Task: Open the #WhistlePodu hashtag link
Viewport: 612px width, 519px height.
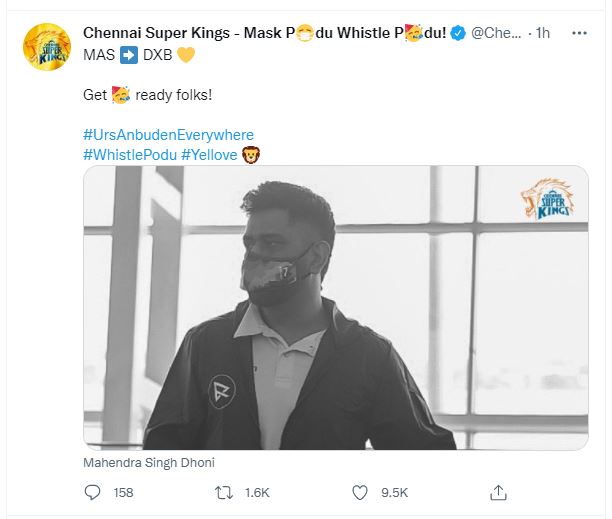Action: (x=130, y=154)
